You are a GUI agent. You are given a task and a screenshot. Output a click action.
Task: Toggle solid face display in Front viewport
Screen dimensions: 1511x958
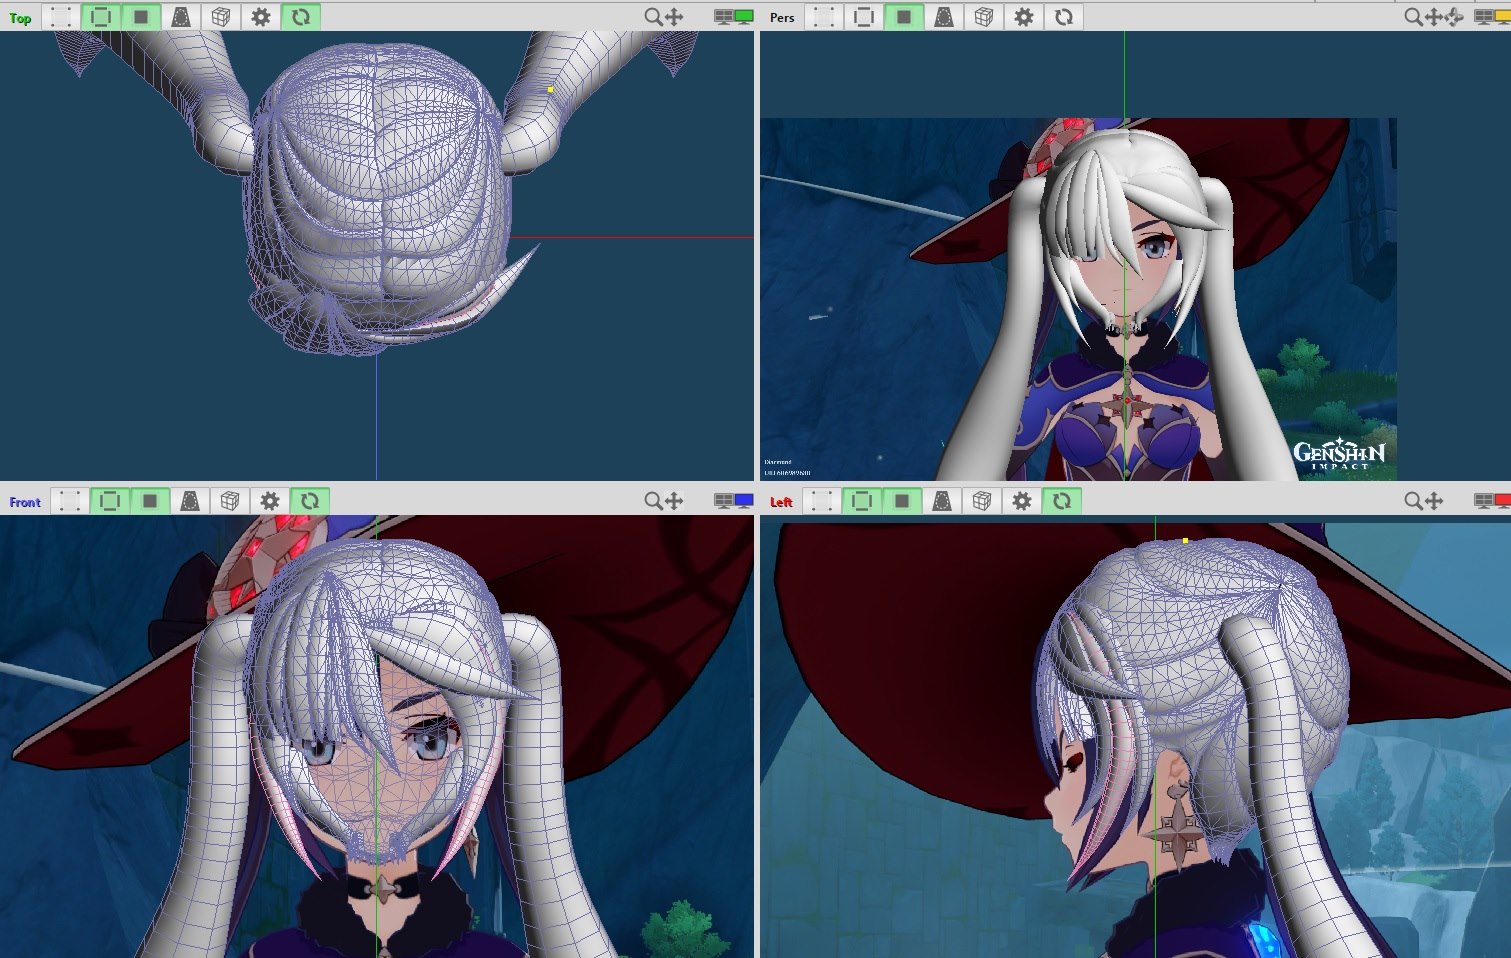pos(150,501)
